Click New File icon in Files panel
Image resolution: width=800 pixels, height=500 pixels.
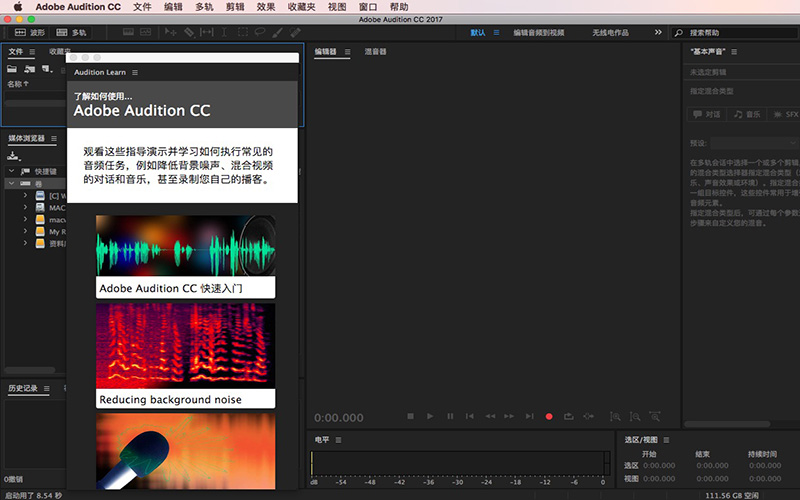click(47, 69)
